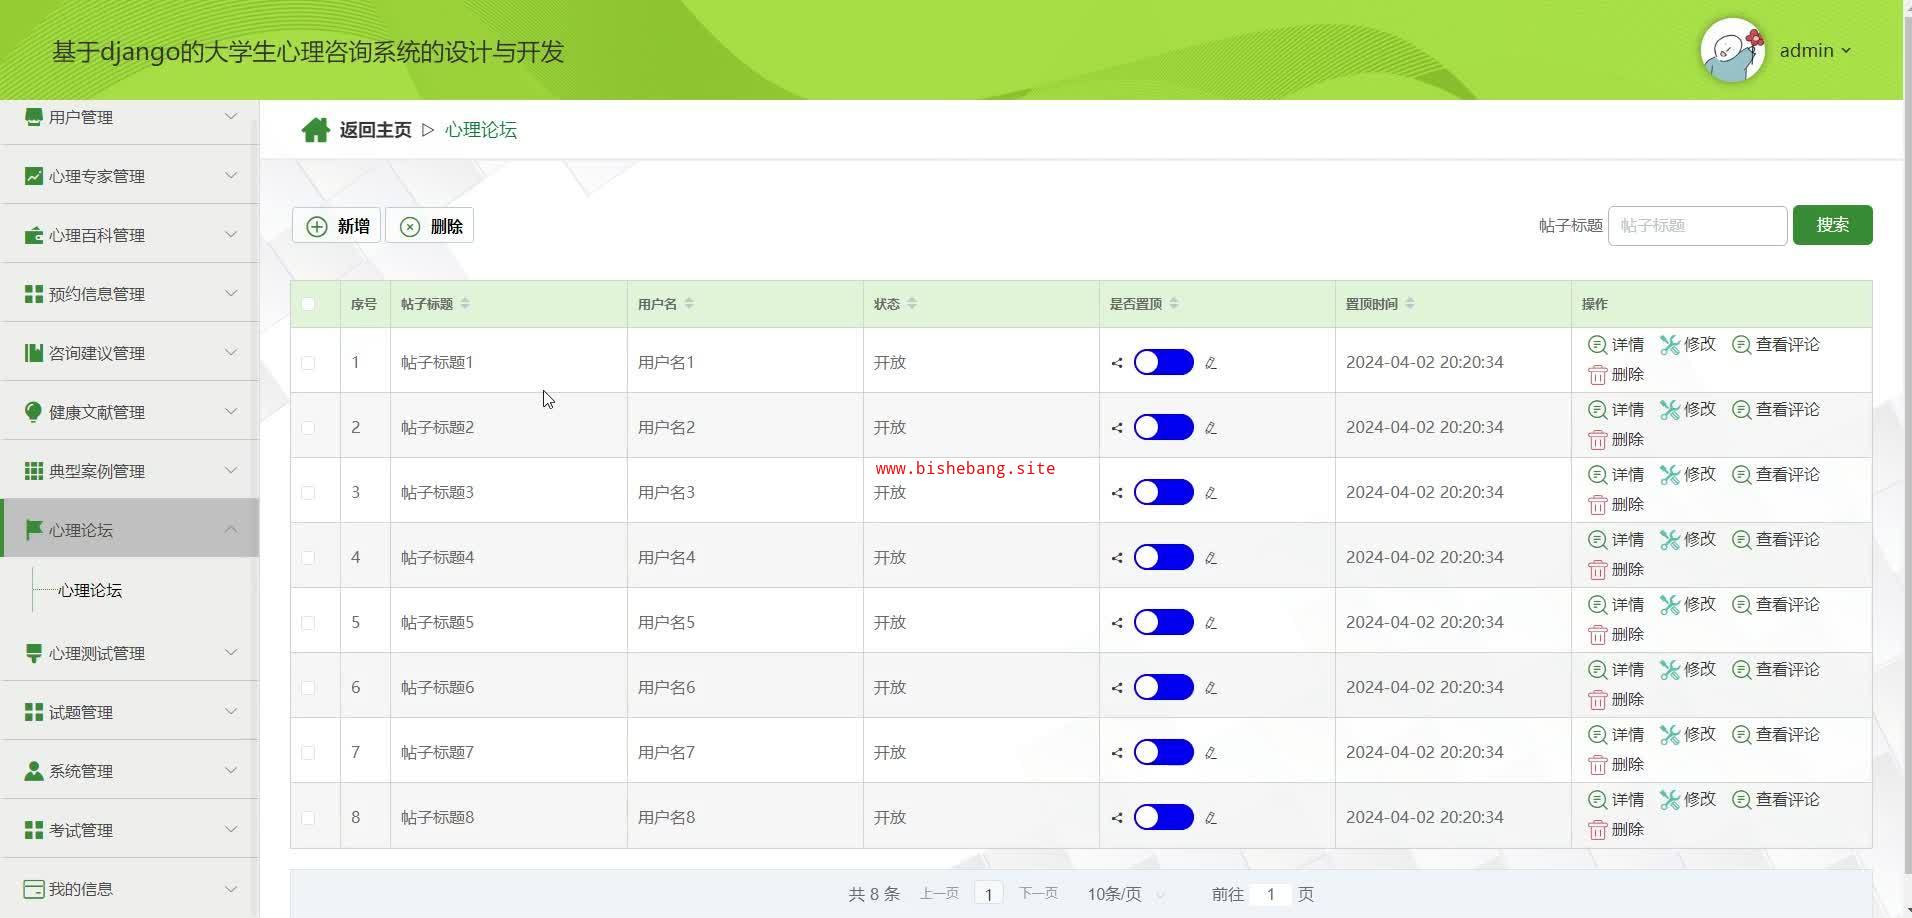Open the 心理论坛 submenu item
This screenshot has height=918, width=1912.
pyautogui.click(x=90, y=591)
